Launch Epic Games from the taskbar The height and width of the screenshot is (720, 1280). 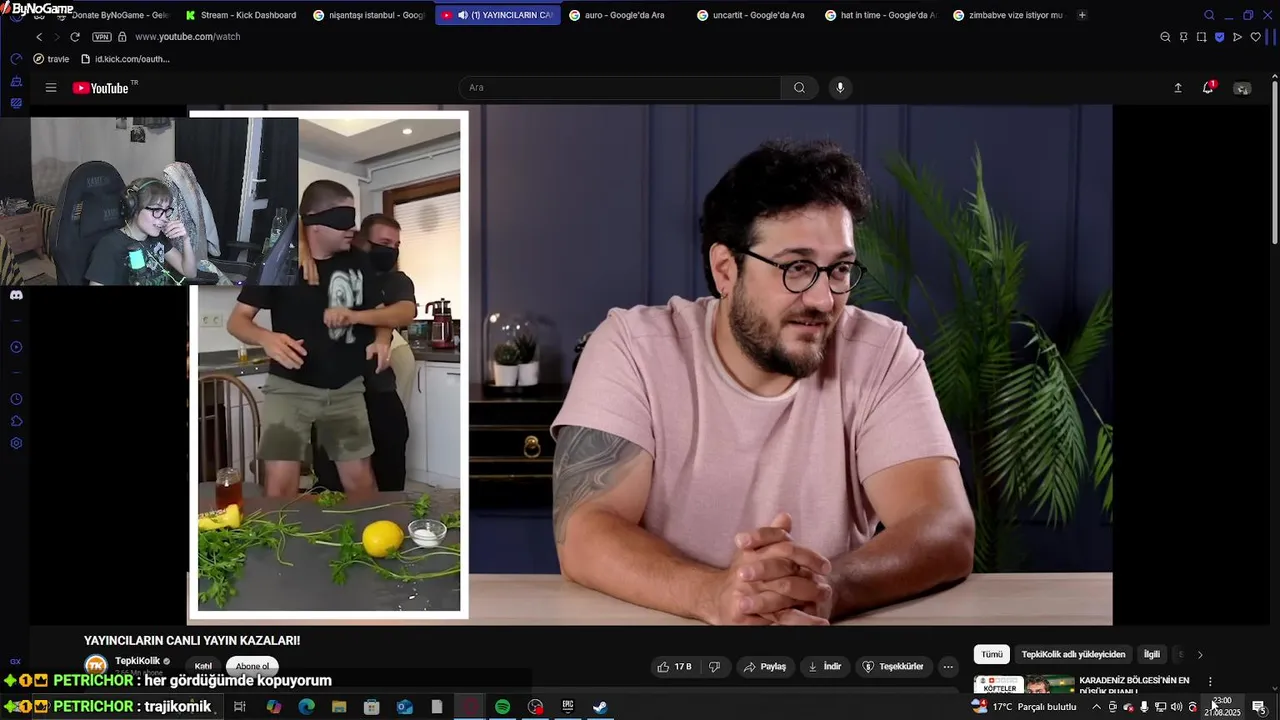[568, 707]
